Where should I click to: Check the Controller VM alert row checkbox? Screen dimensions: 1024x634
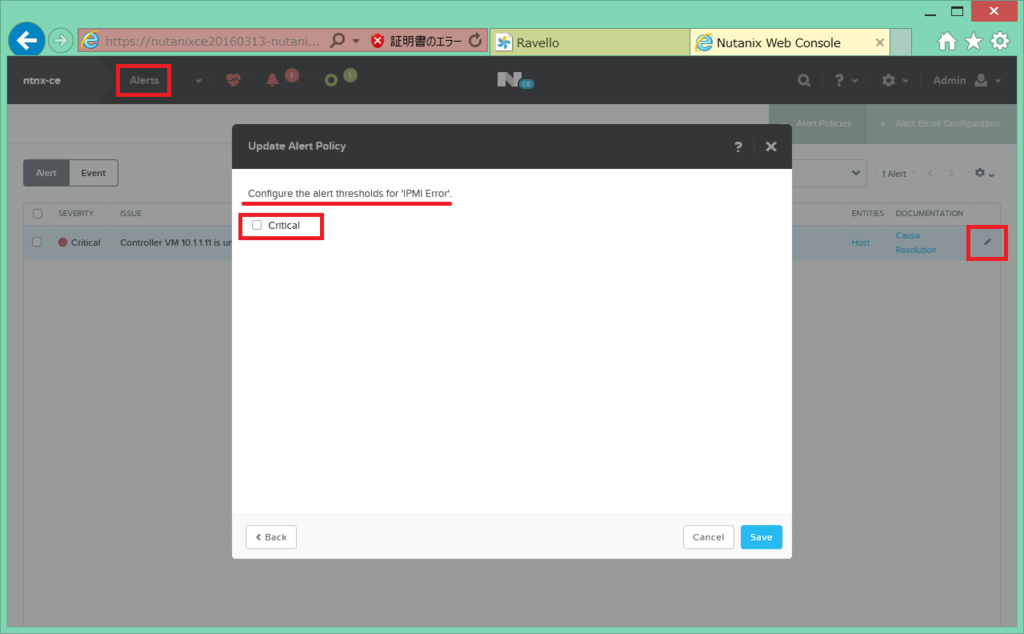tap(37, 242)
